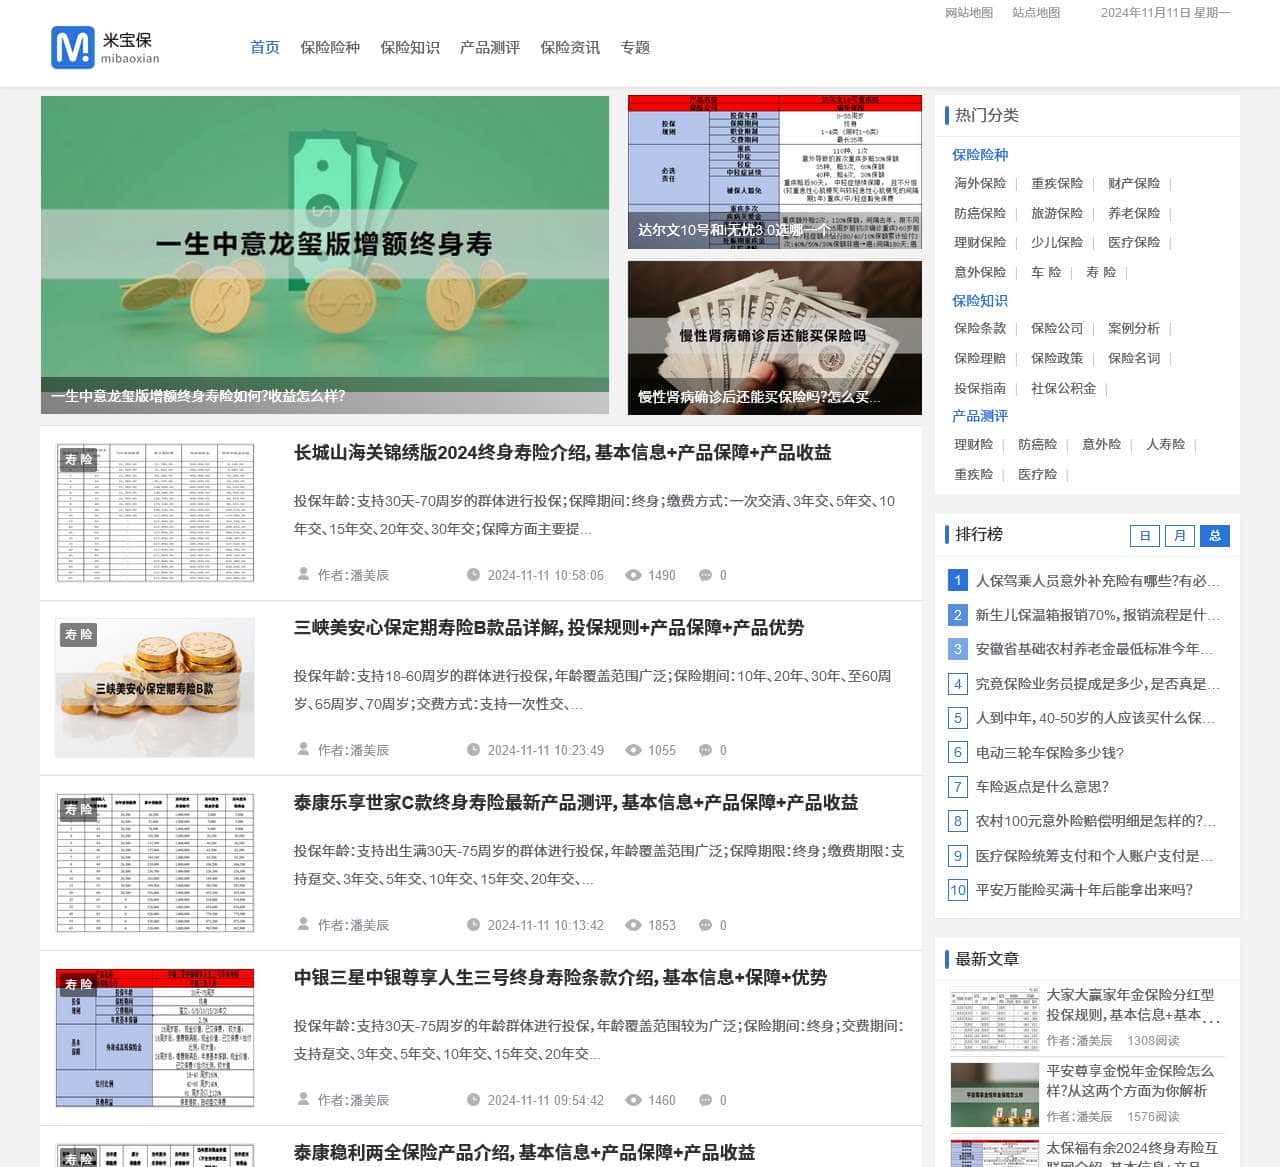This screenshot has height=1167, width=1280.
Task: Click clock icon beside 2024-11-11 10:23:49
Action: click(x=473, y=750)
